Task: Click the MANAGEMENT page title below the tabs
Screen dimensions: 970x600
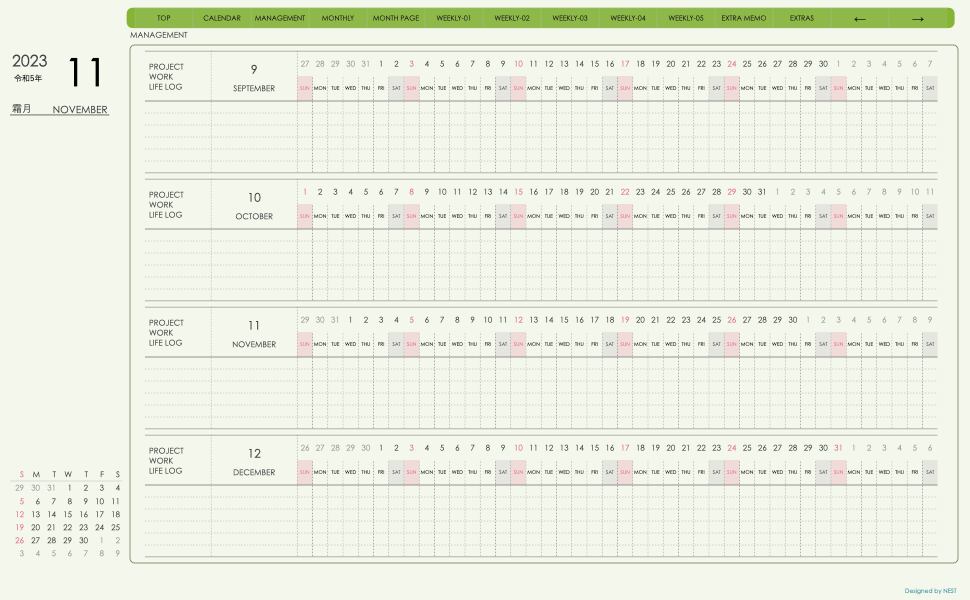Action: (x=158, y=35)
